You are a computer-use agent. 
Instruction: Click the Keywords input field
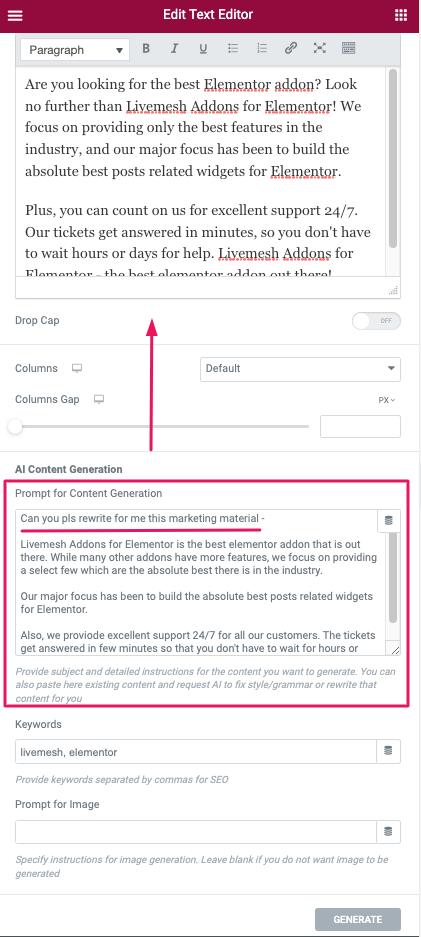coord(196,751)
